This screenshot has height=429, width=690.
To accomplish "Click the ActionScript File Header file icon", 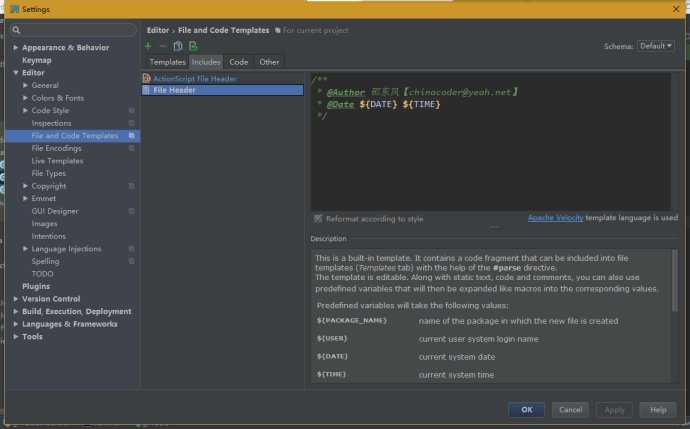I will [x=147, y=79].
